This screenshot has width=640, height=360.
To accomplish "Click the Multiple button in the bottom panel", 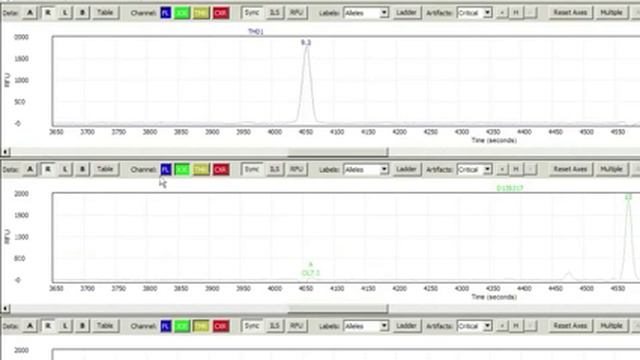I will 611,326.
